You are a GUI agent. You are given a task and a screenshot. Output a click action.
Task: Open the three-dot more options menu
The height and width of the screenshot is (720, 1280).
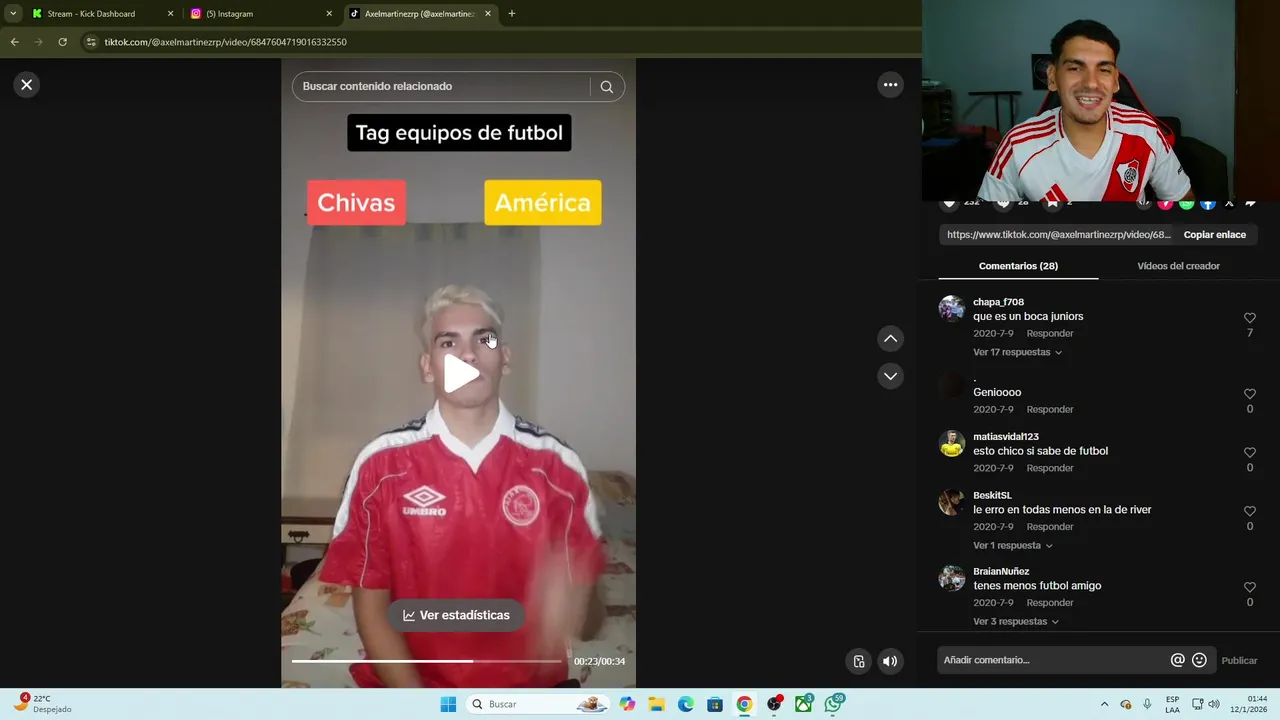tap(890, 85)
